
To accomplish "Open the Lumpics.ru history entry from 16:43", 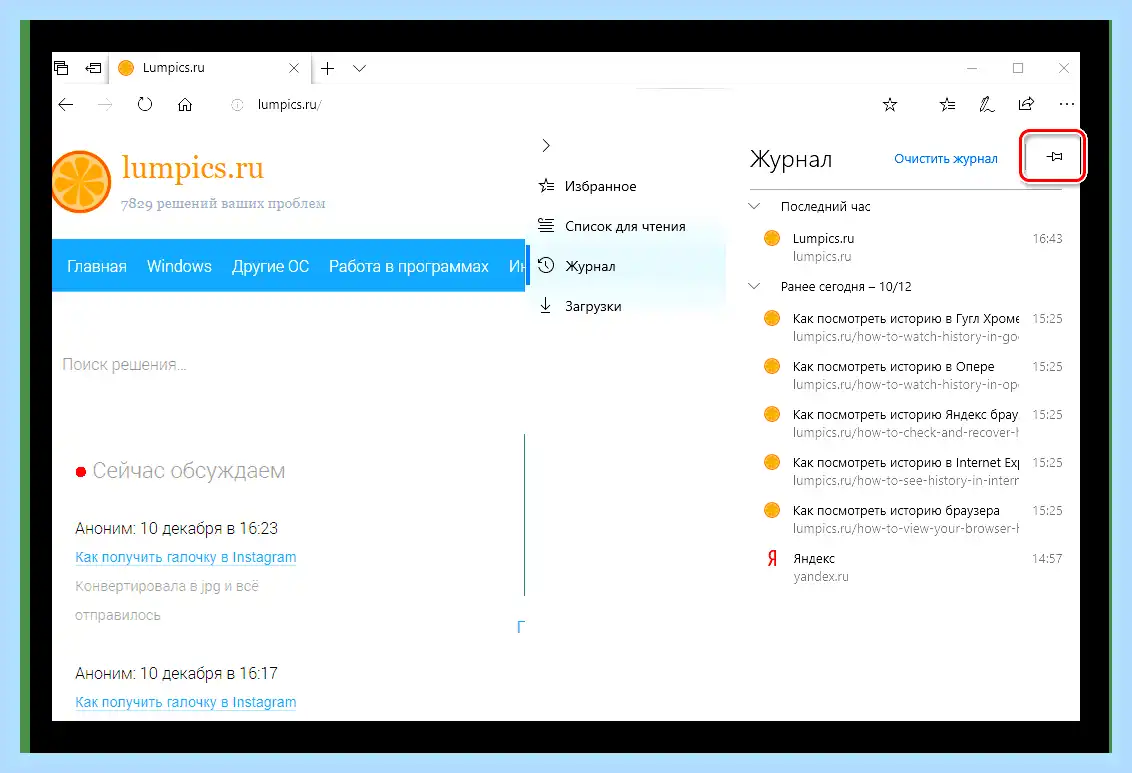I will [x=913, y=247].
